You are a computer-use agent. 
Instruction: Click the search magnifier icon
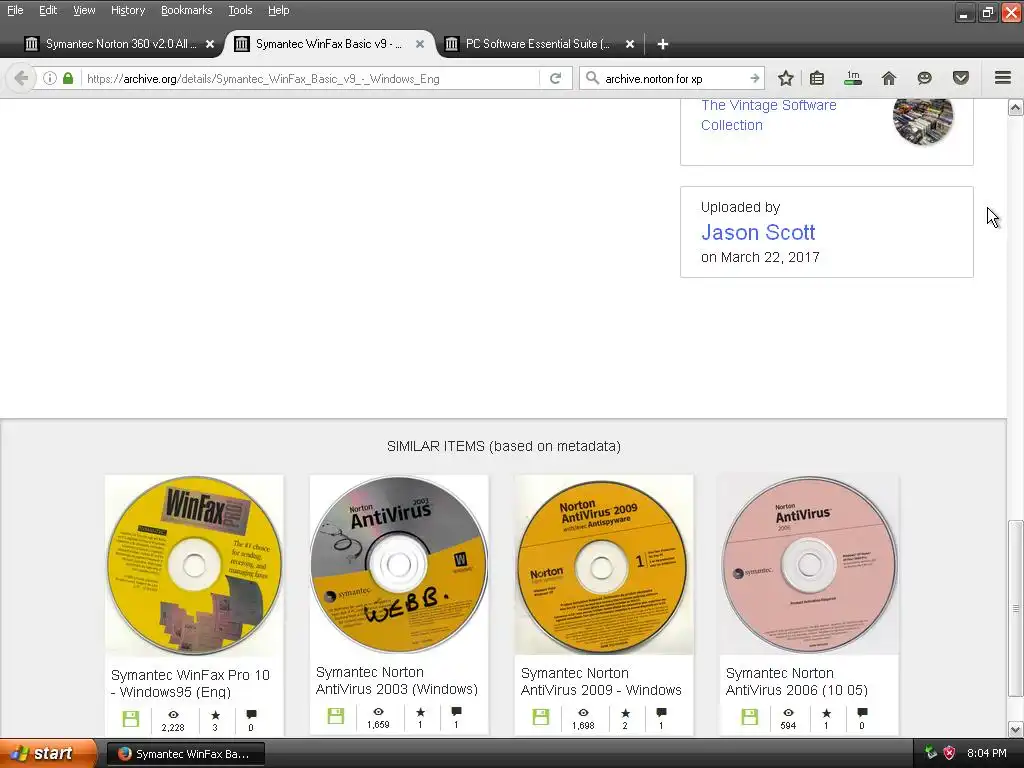click(x=592, y=78)
